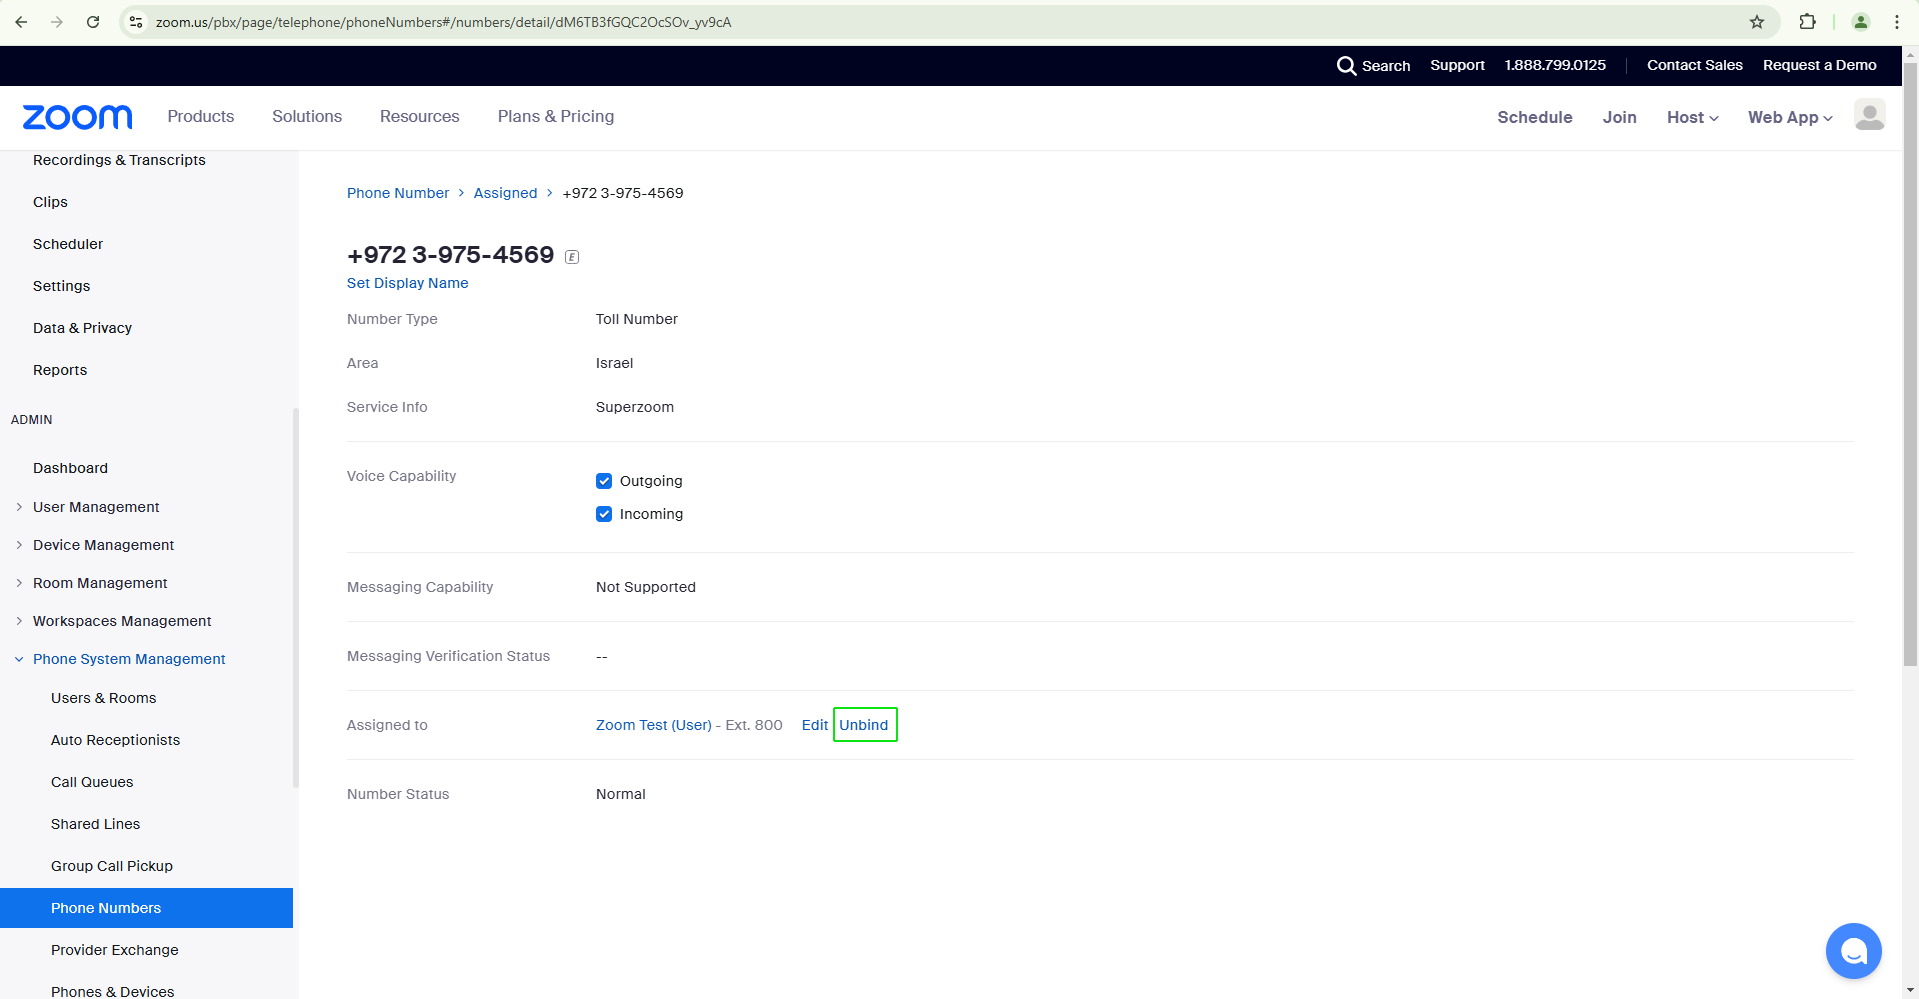Open Call Queues
This screenshot has width=1919, height=999.
[x=92, y=782]
